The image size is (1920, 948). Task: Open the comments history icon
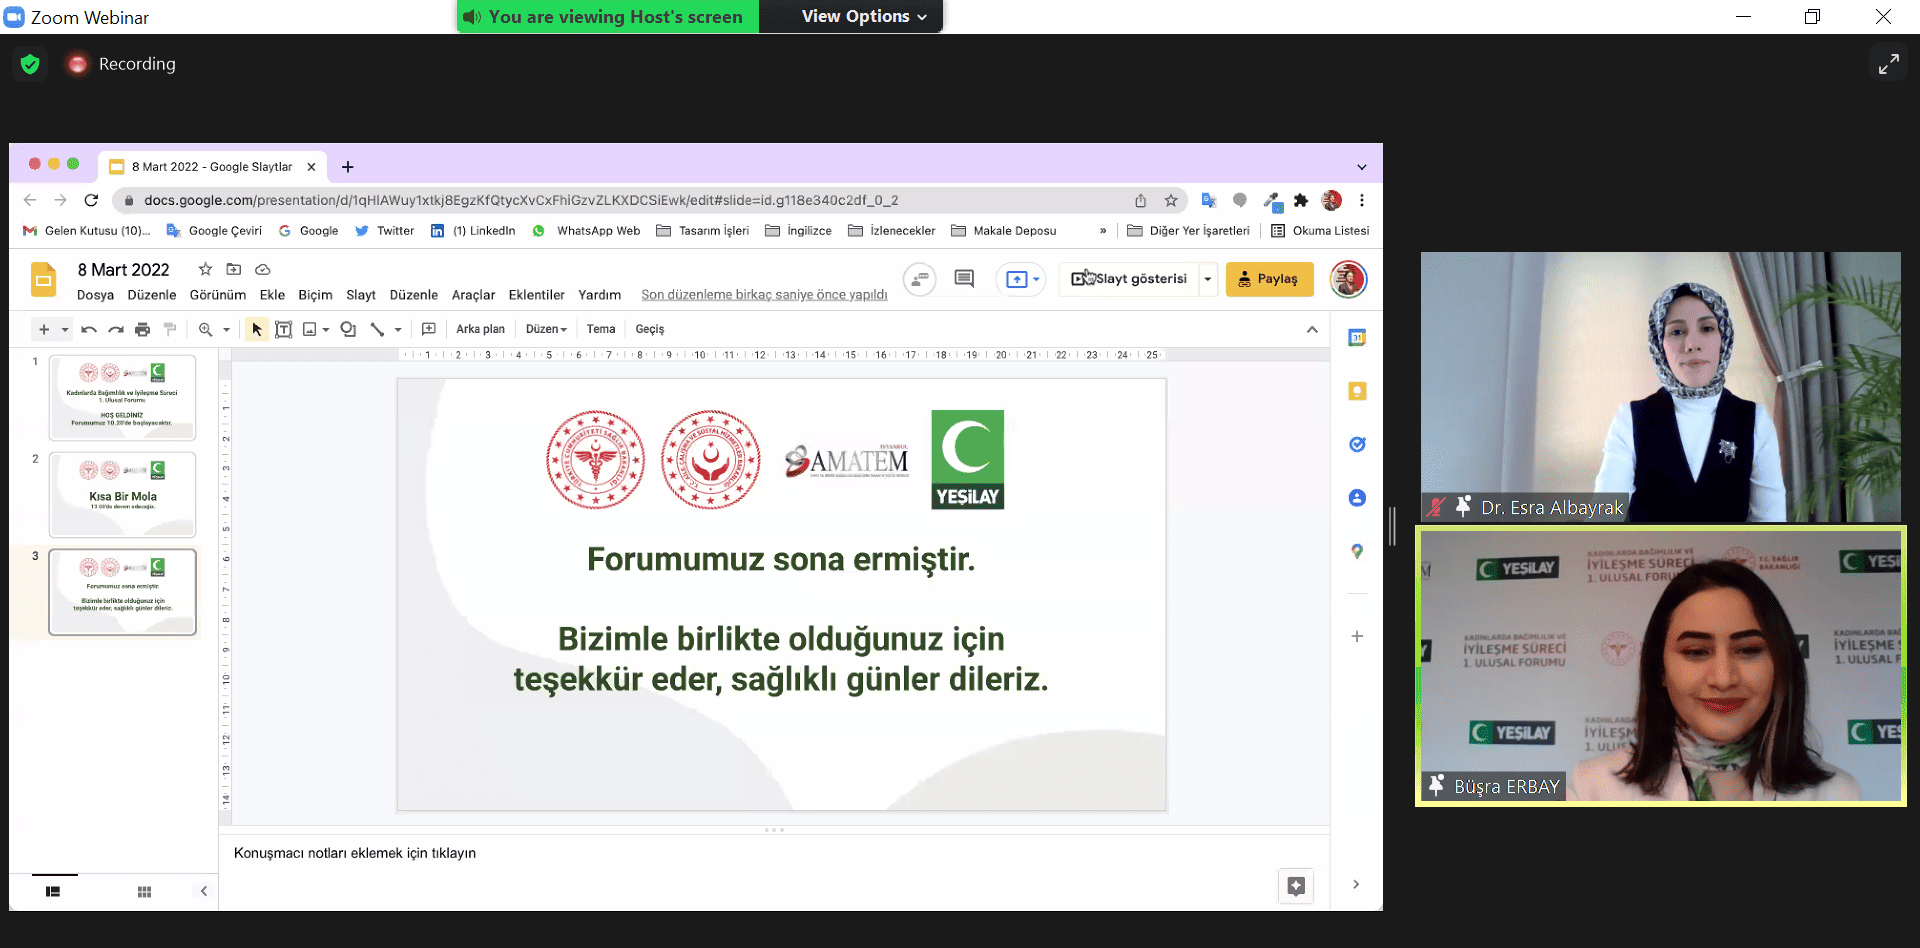tap(964, 279)
